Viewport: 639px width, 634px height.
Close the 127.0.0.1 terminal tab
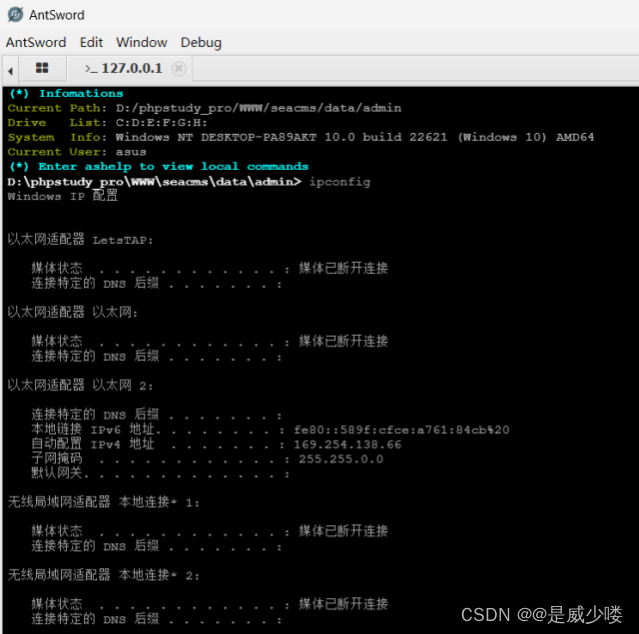[178, 68]
